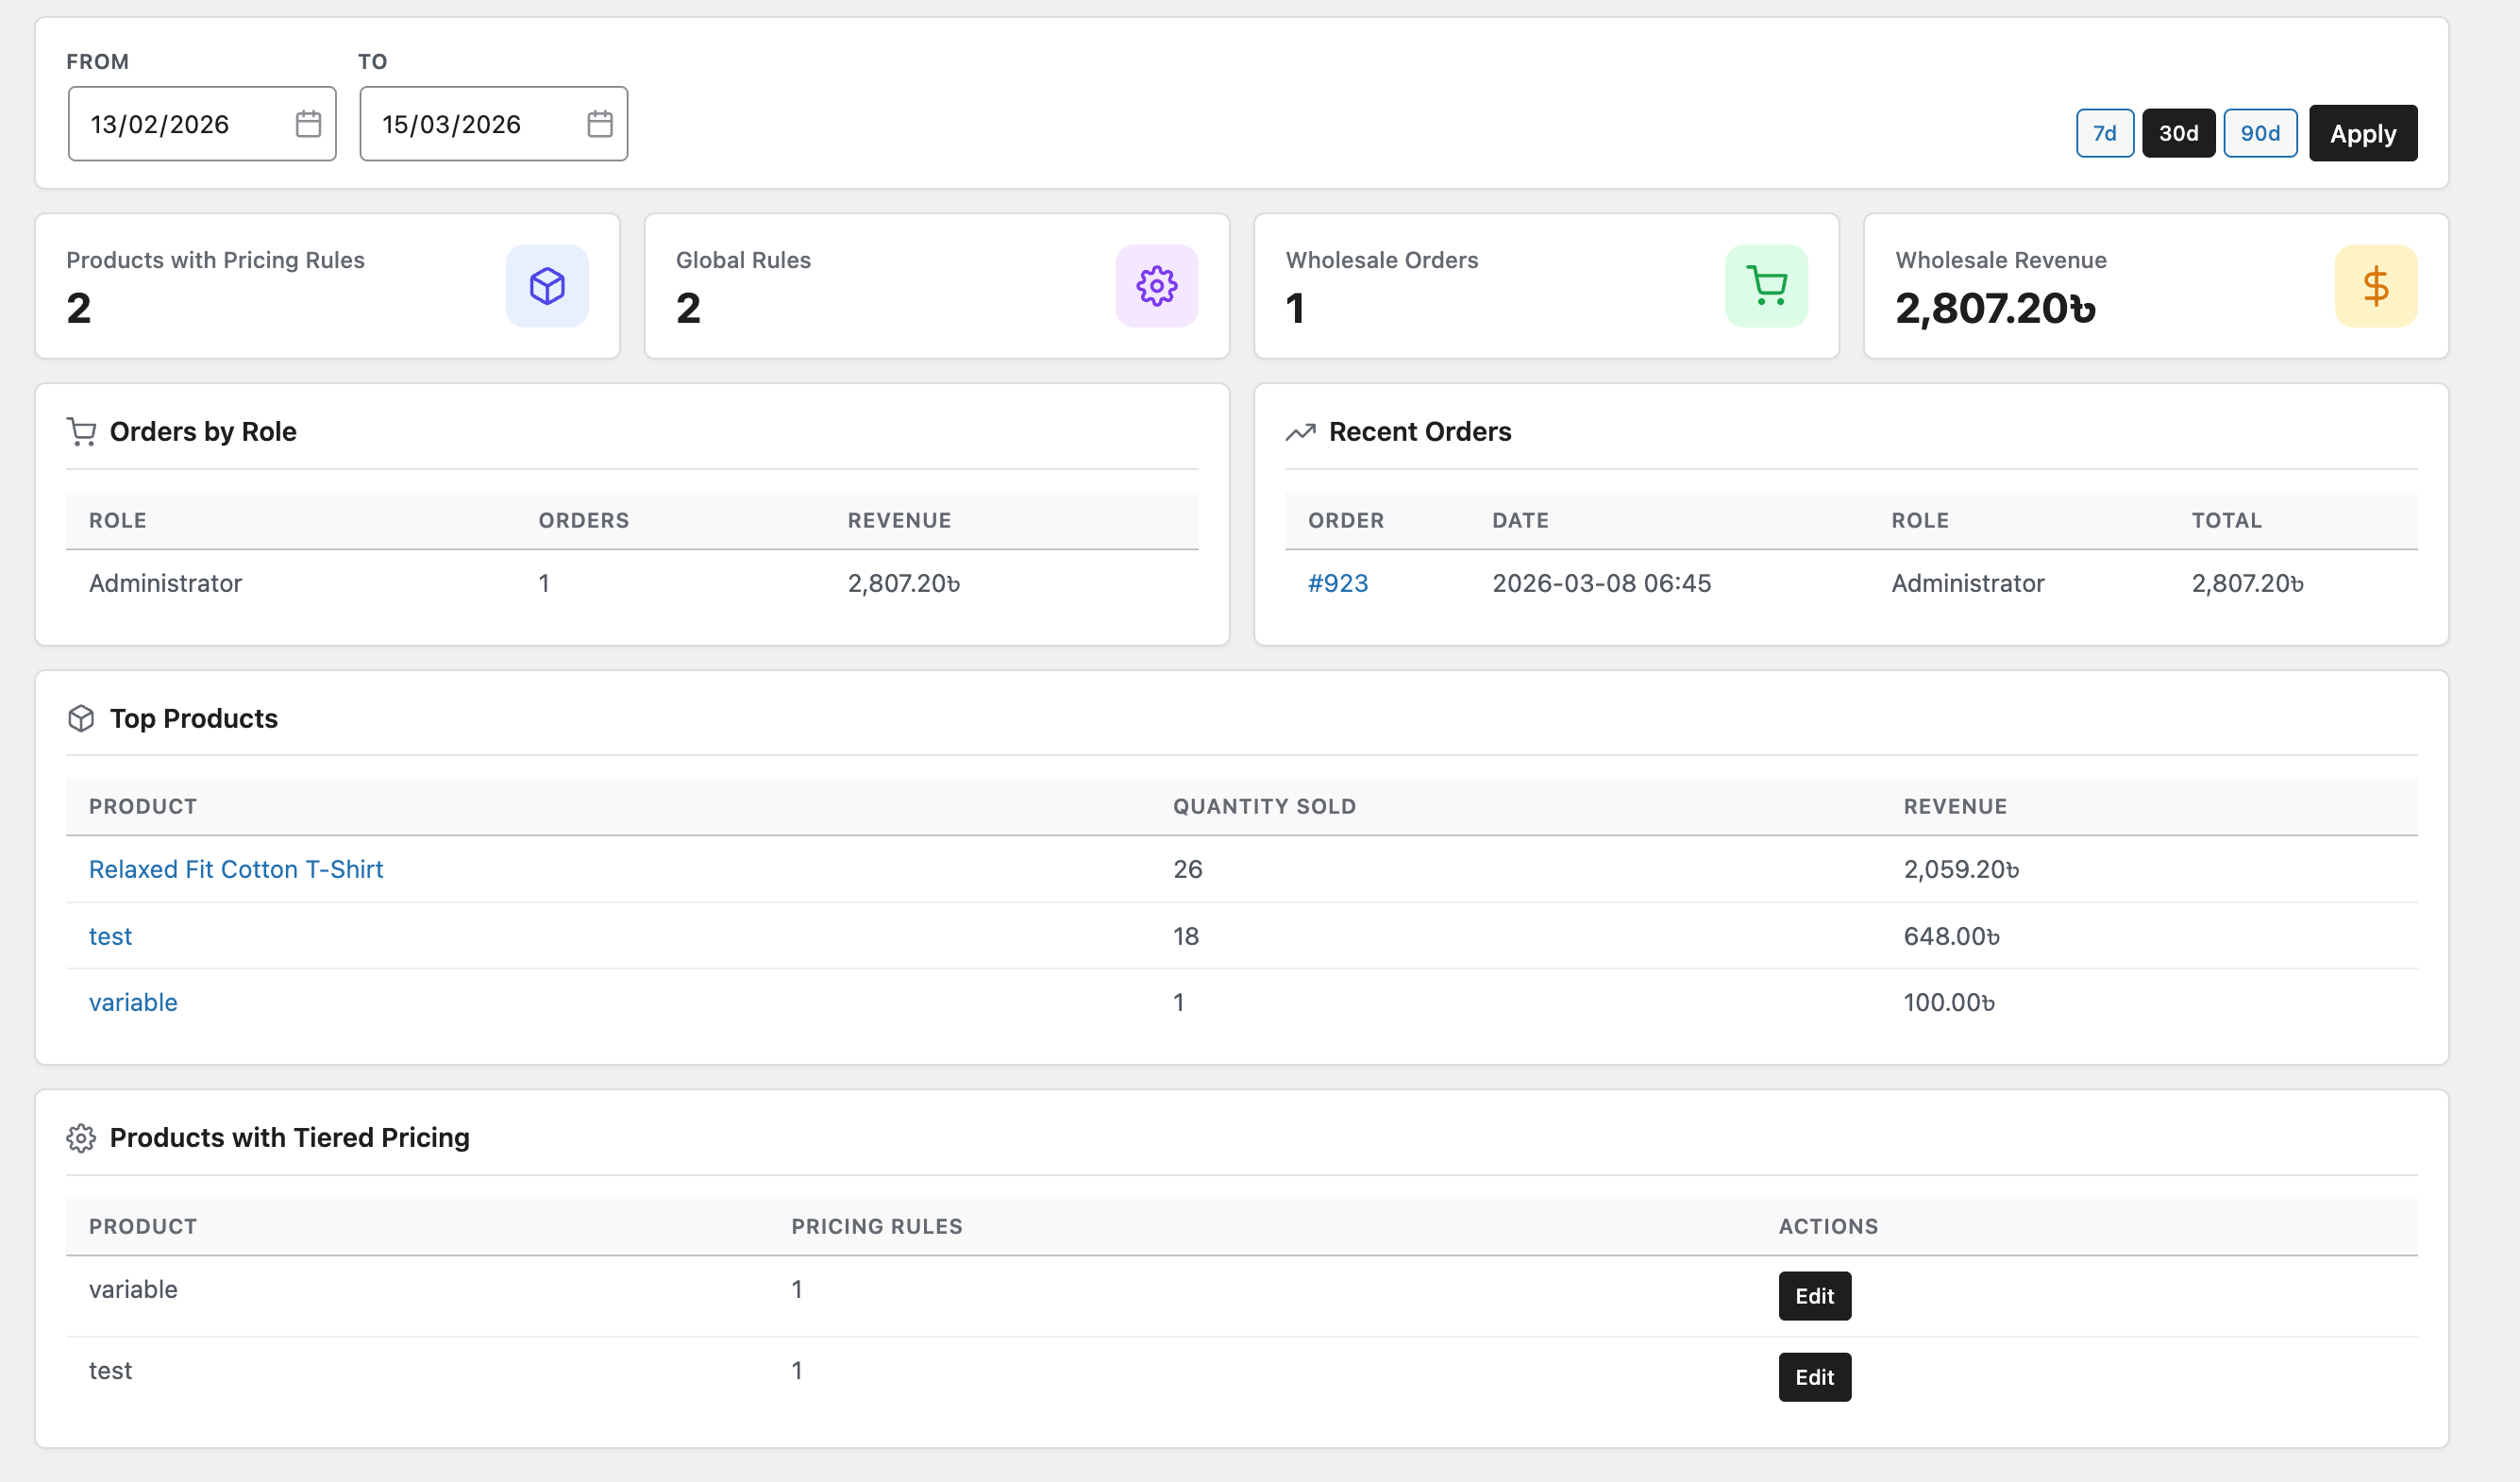This screenshot has height=1482, width=2520.
Task: Click the package icon beside Top Products
Action: click(81, 717)
